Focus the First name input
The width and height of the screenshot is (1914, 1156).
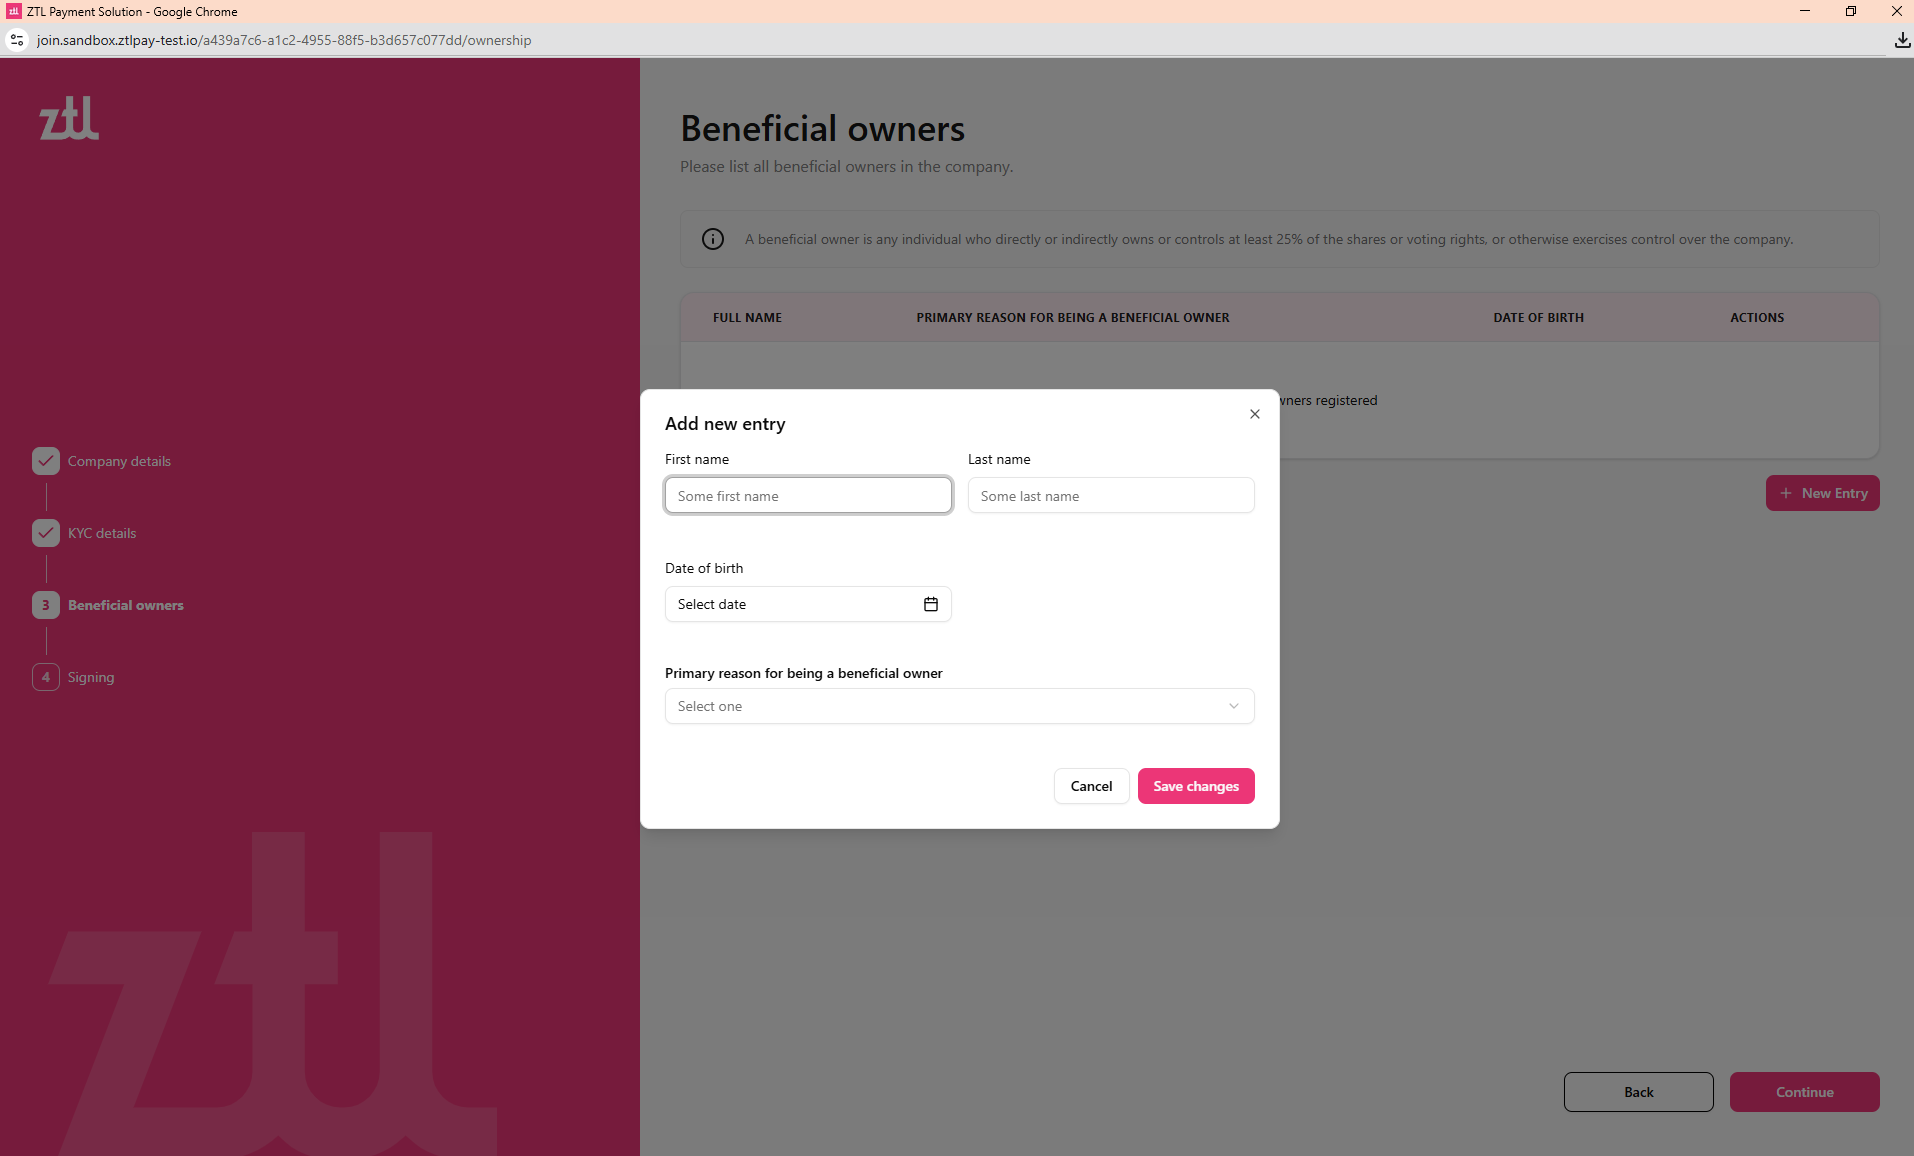(808, 495)
